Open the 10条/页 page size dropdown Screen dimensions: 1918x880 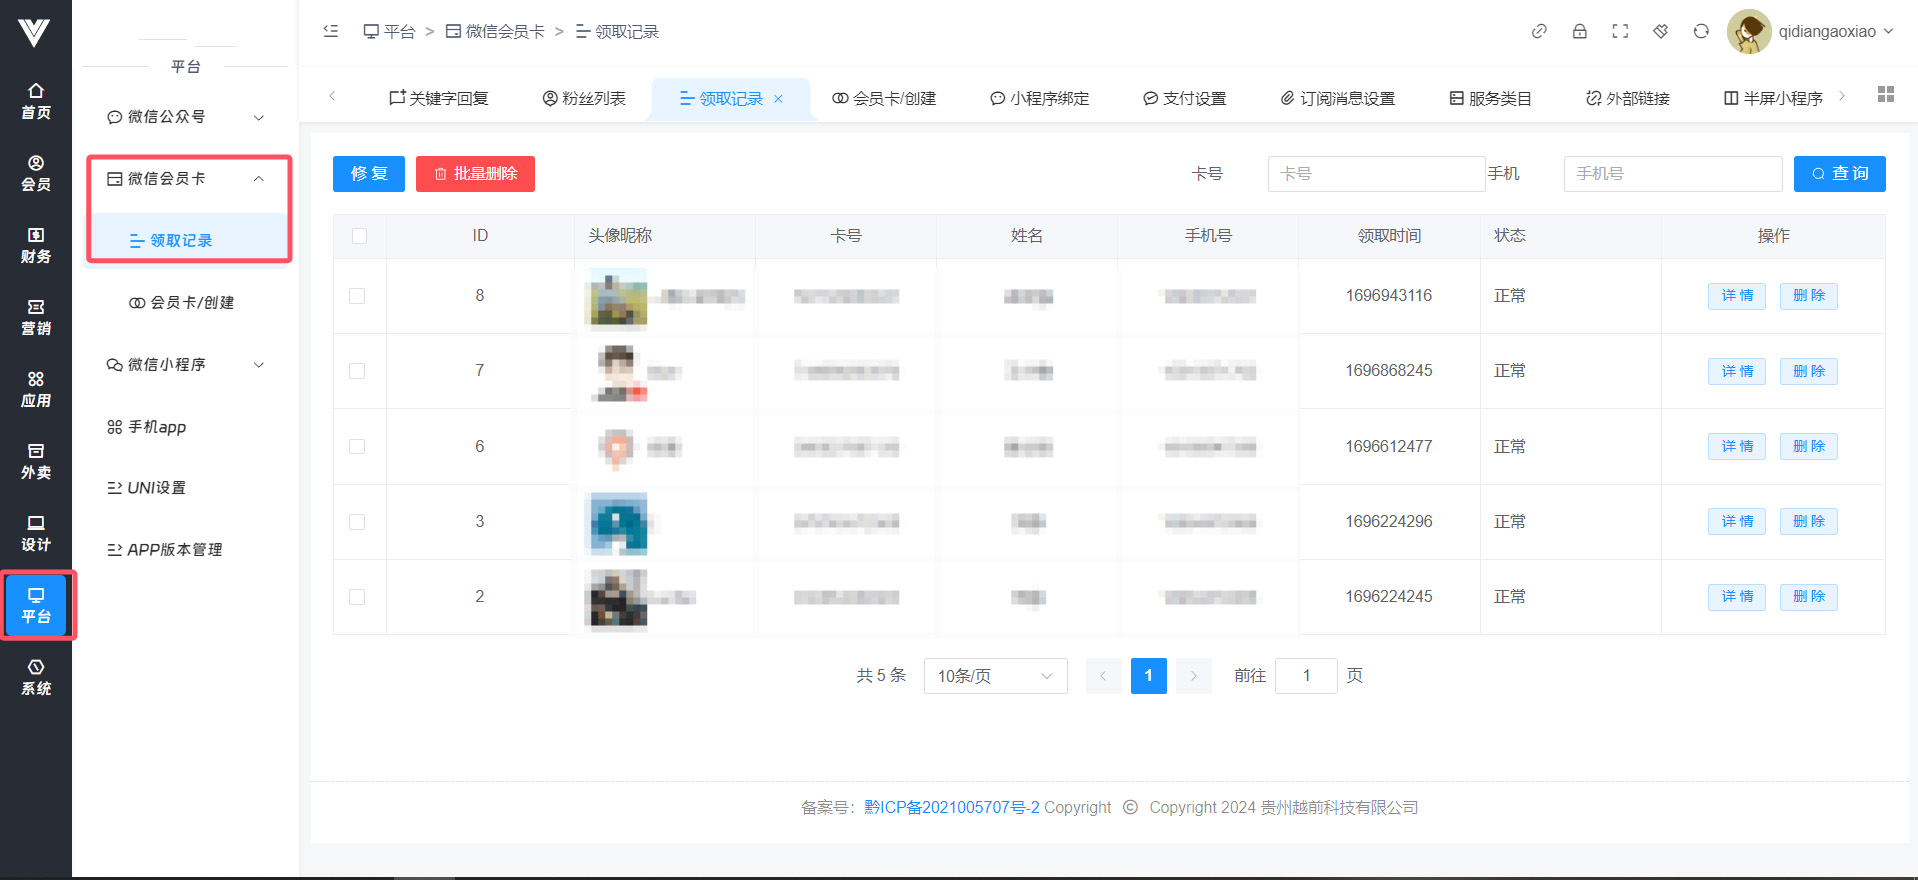coord(995,676)
